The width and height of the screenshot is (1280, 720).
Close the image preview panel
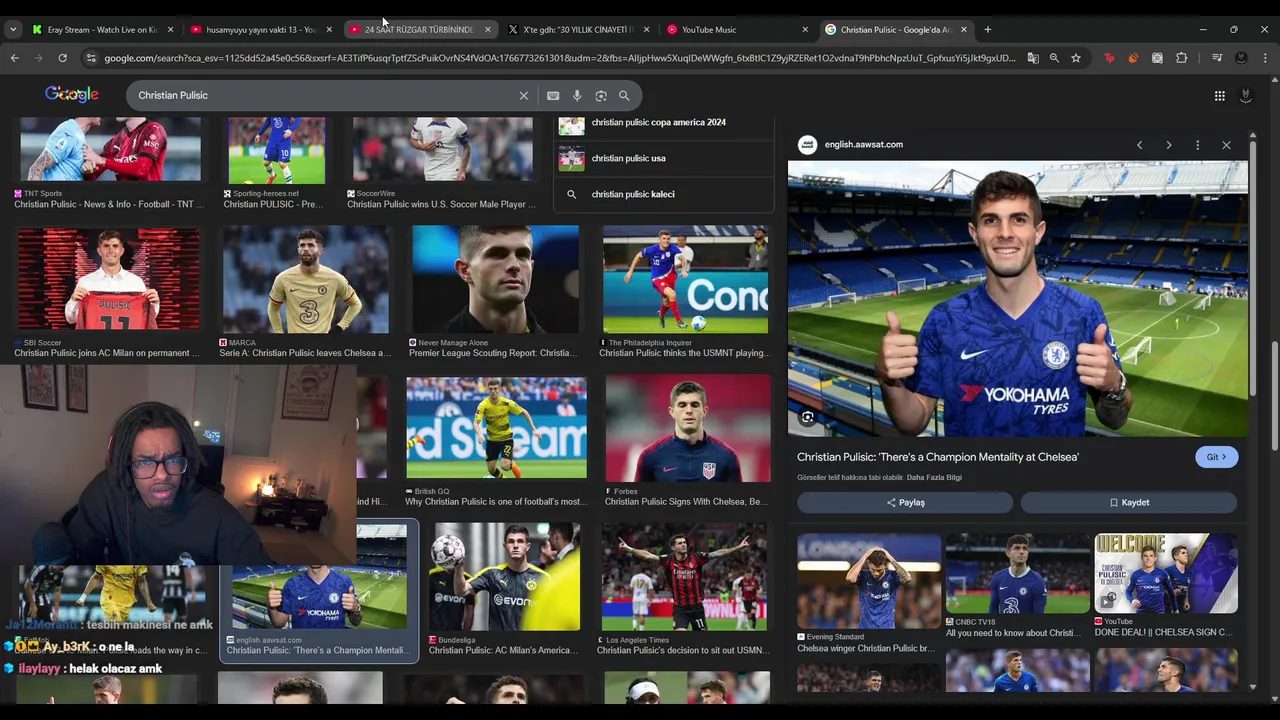click(x=1226, y=145)
